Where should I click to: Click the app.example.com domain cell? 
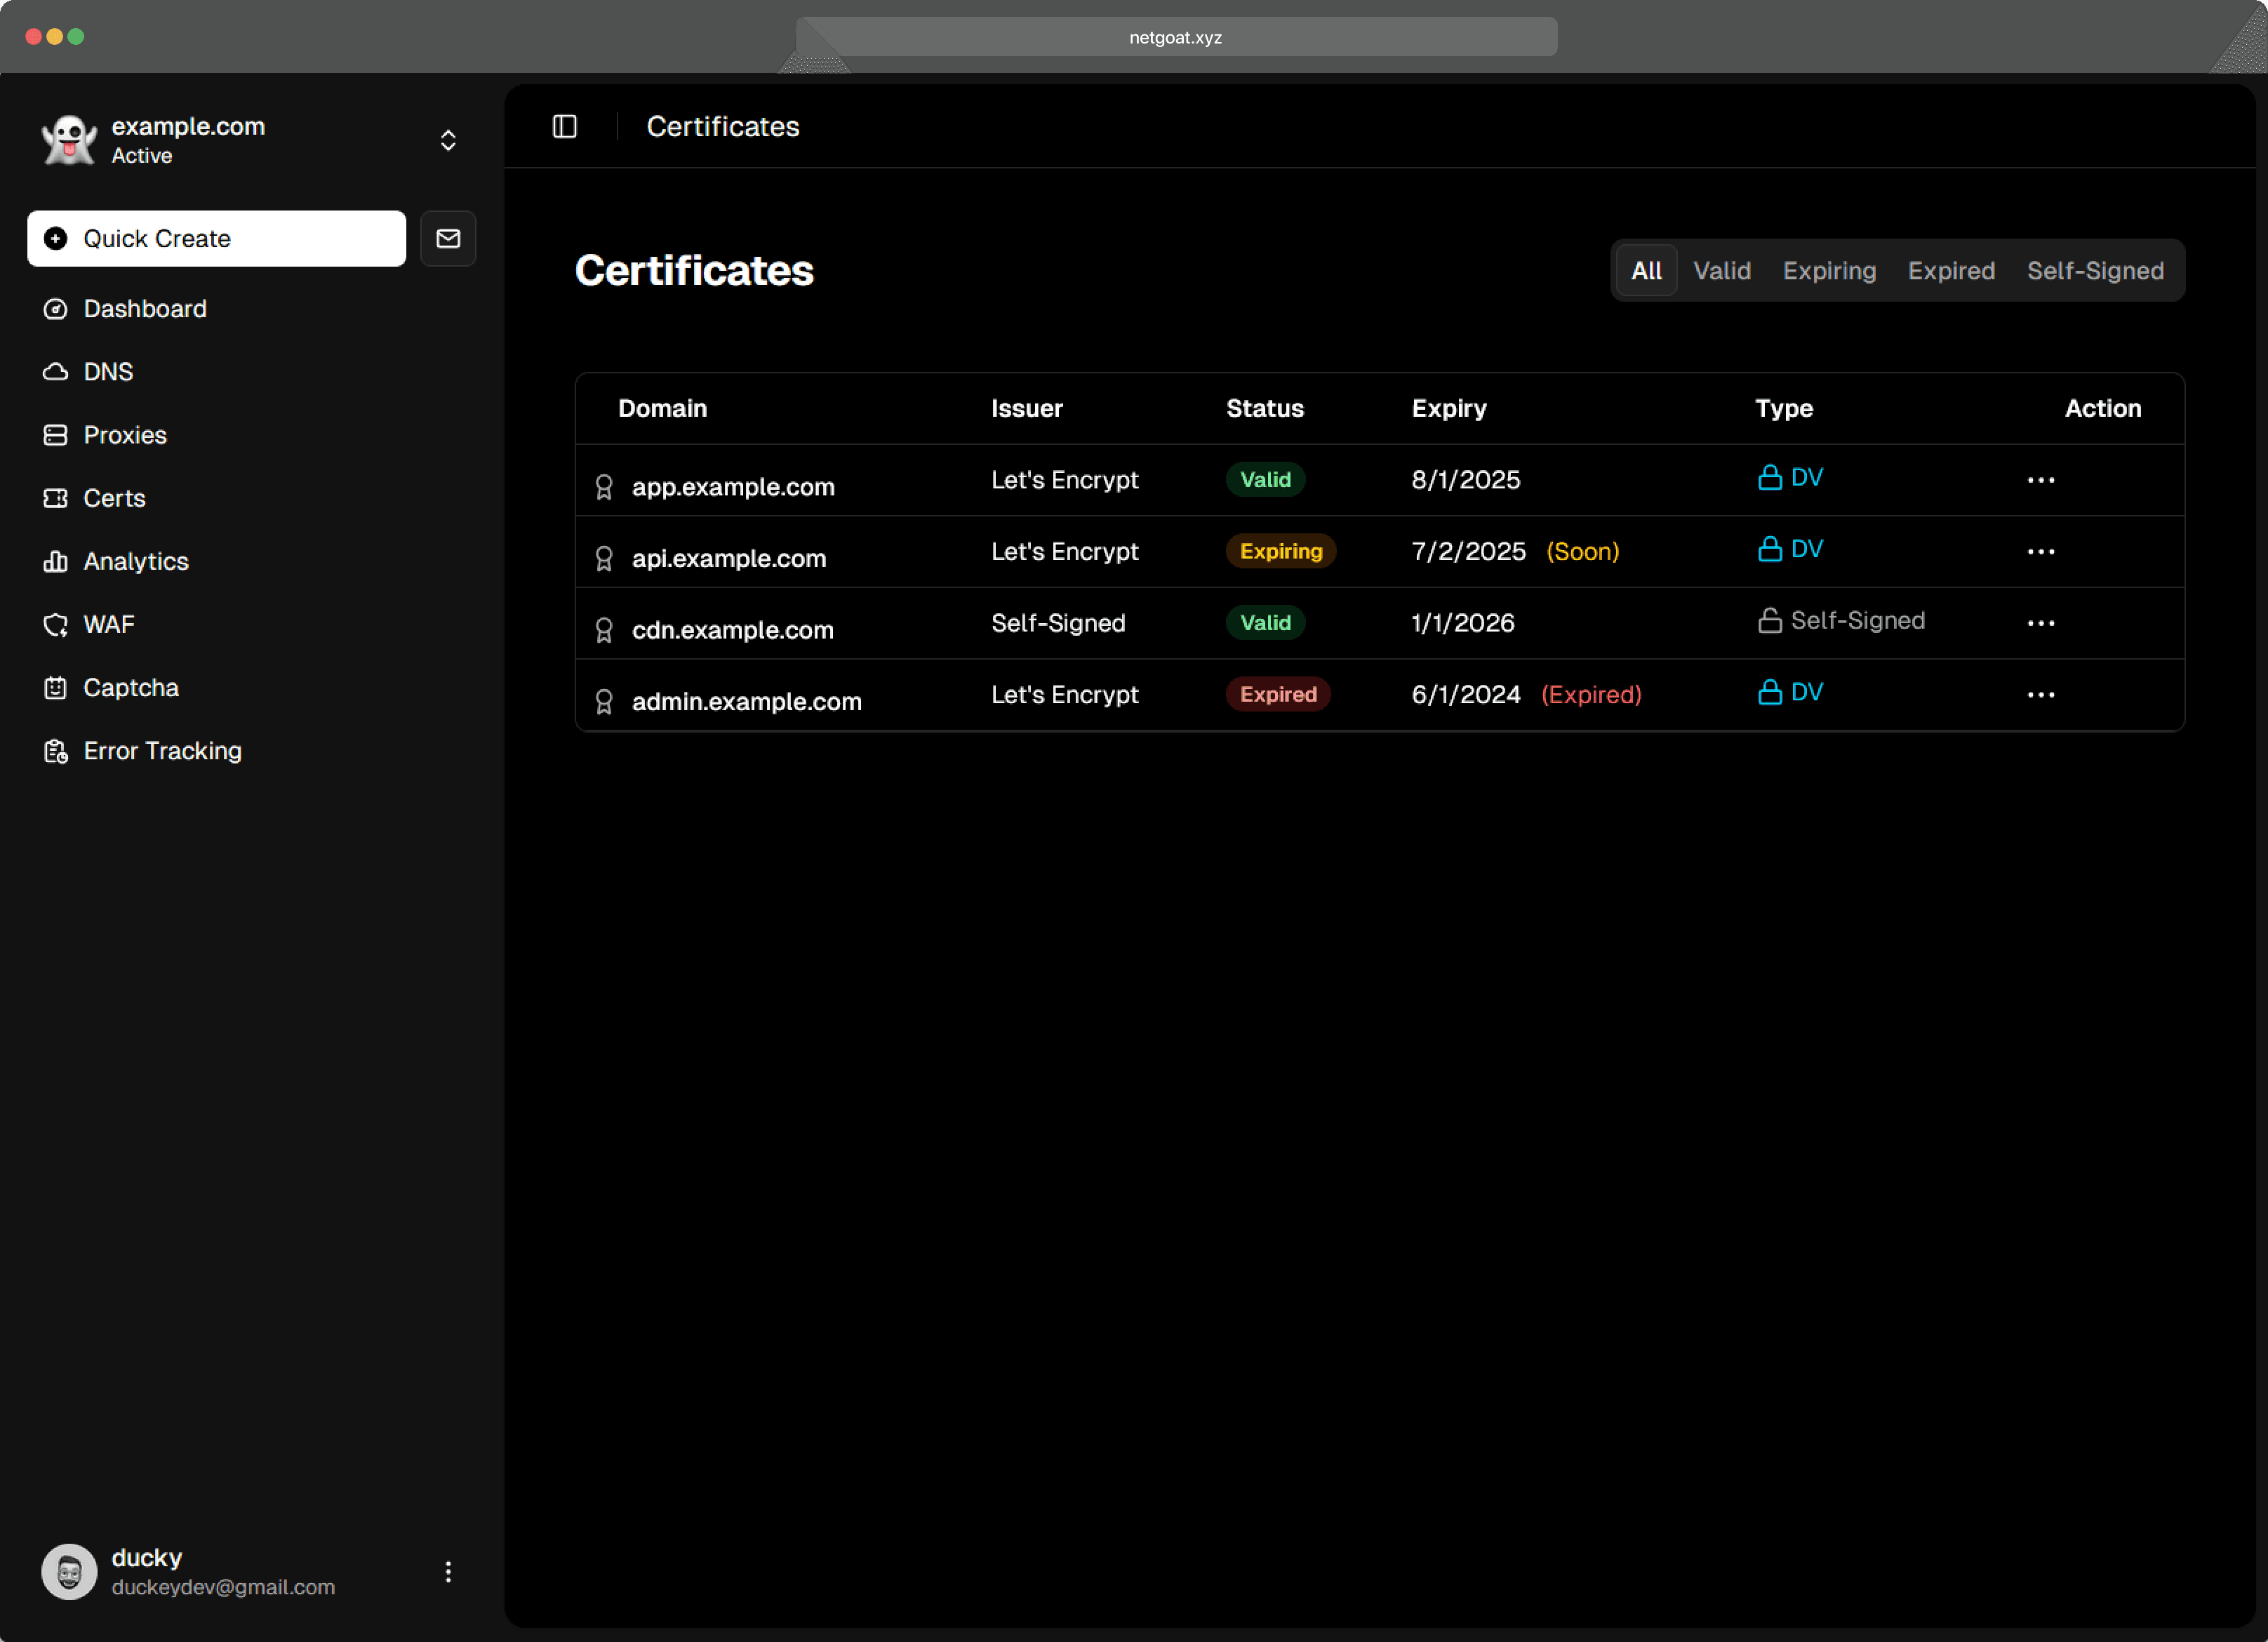(x=732, y=487)
